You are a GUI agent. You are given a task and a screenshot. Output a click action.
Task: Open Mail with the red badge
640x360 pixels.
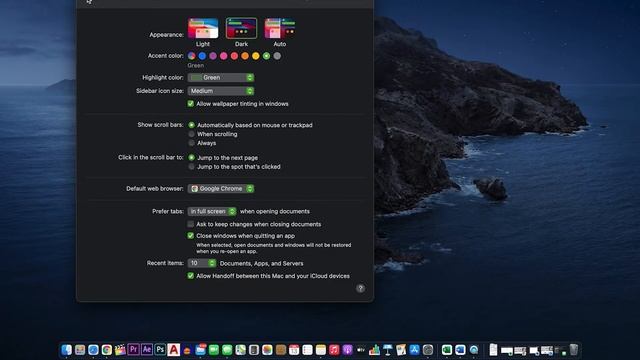[200, 350]
